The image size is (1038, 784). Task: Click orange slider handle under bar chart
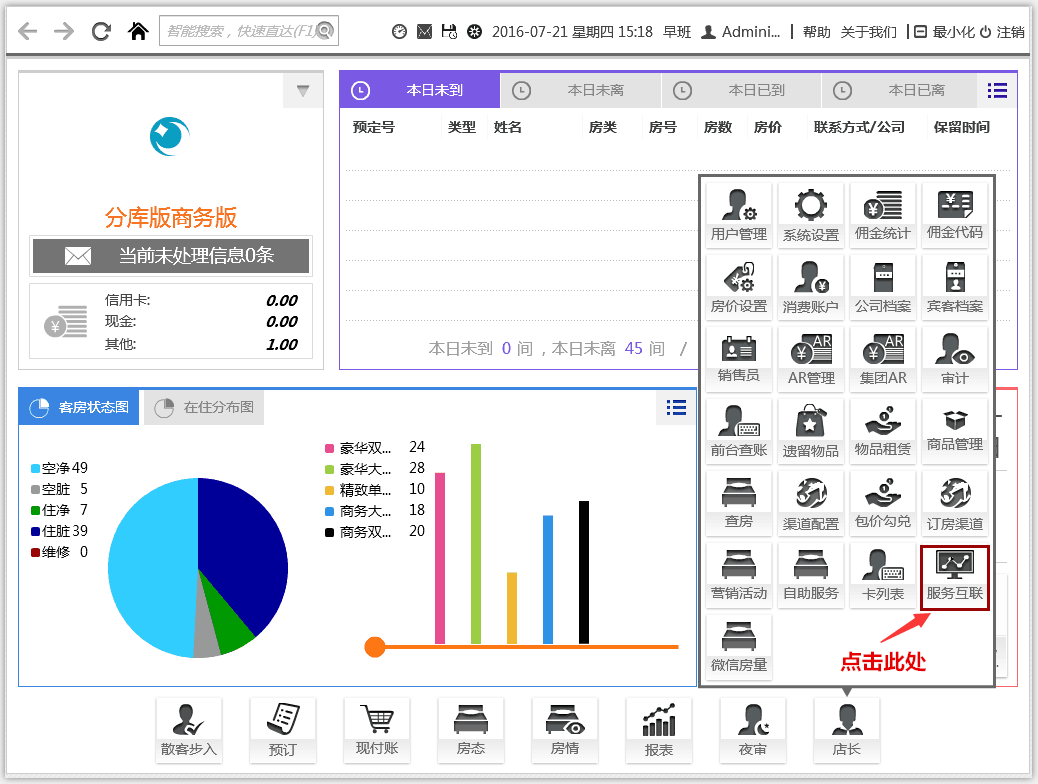(x=375, y=647)
